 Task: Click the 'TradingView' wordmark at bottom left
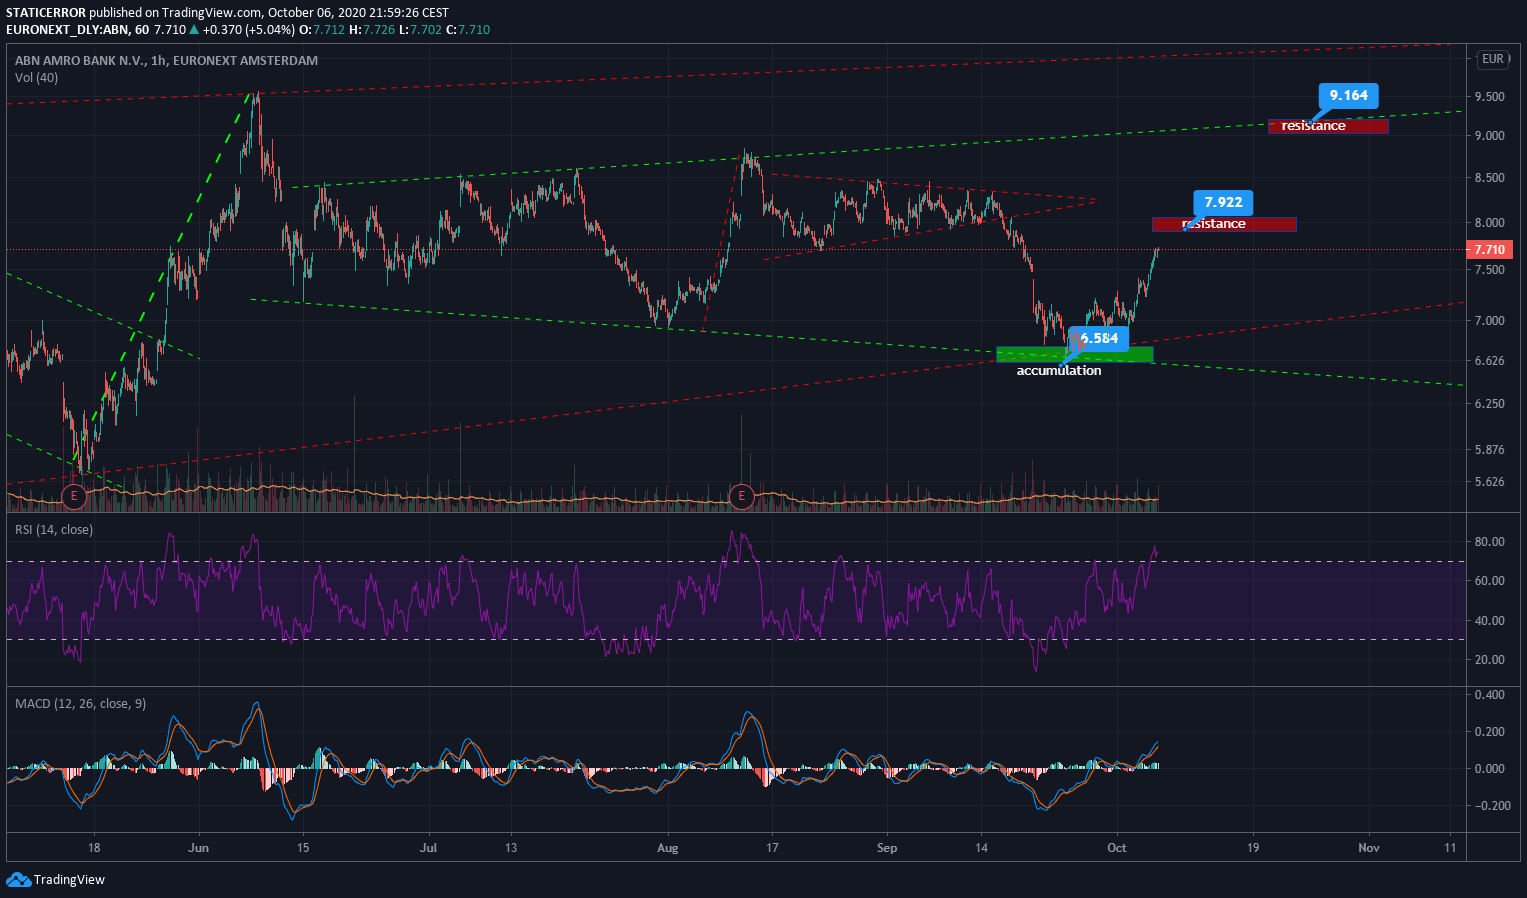click(x=69, y=880)
